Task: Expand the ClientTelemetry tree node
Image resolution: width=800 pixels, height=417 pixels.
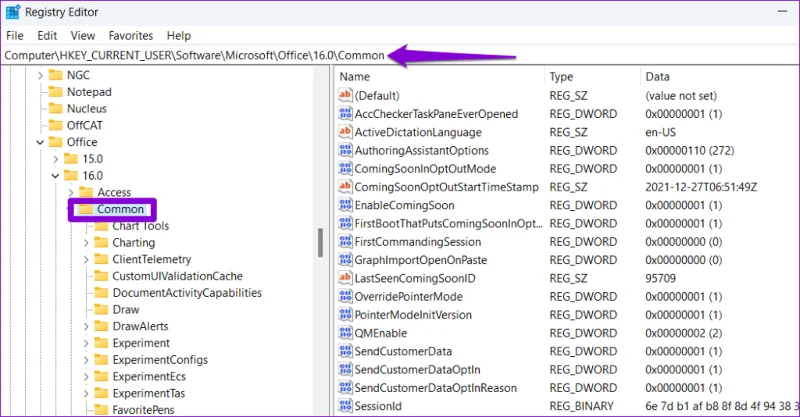Action: tap(86, 260)
